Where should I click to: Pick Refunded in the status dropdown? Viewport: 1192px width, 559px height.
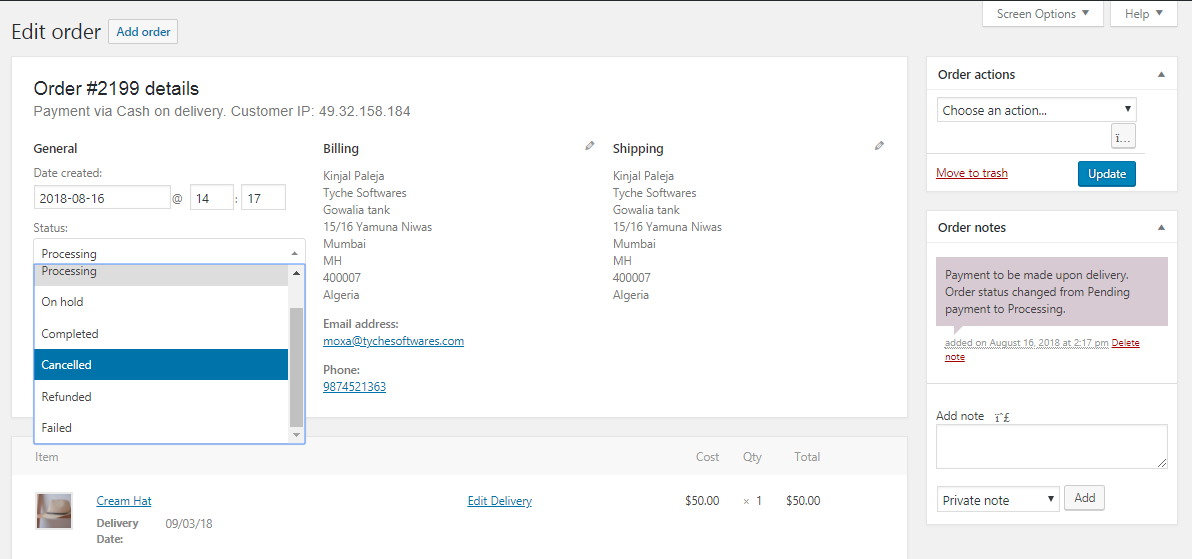click(x=161, y=397)
